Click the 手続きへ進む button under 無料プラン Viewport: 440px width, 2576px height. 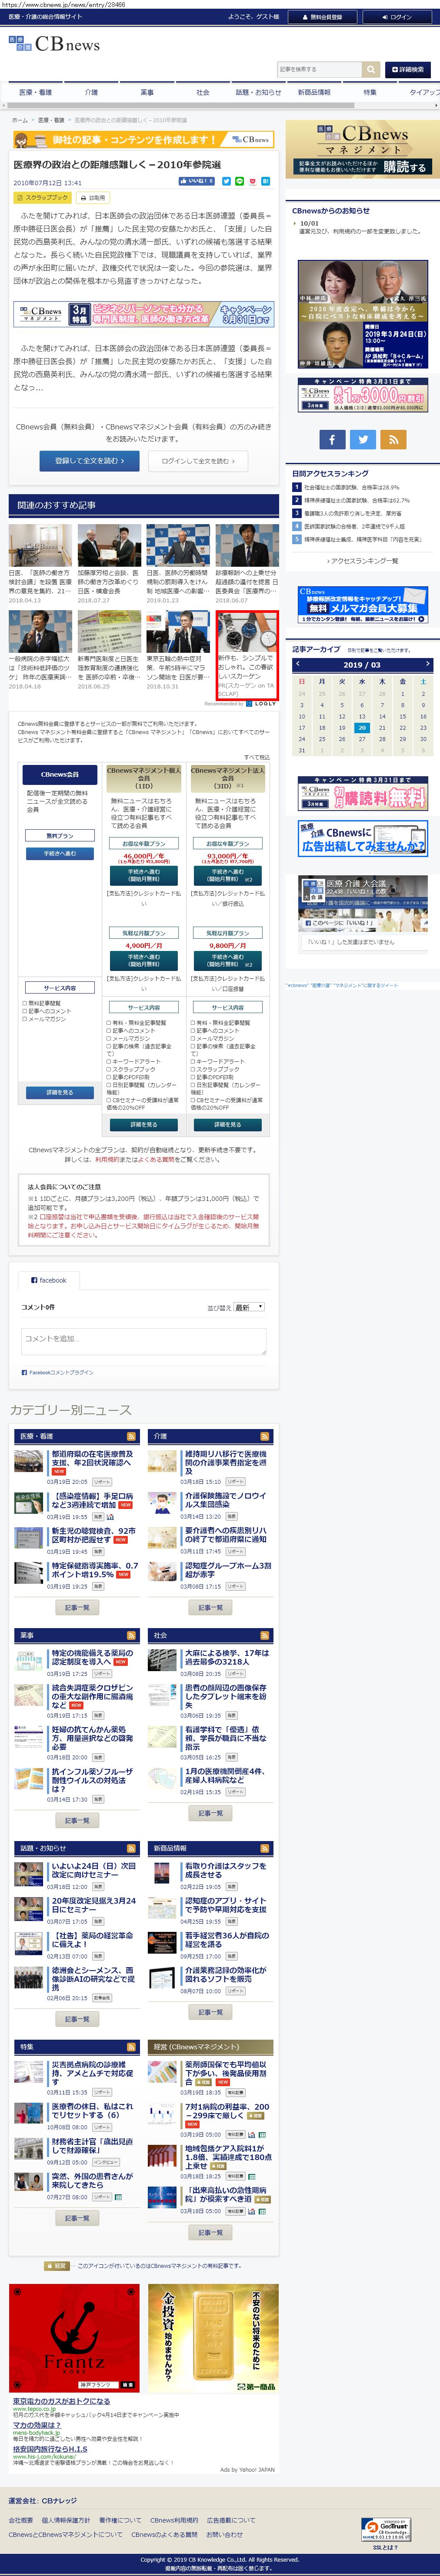(x=59, y=853)
